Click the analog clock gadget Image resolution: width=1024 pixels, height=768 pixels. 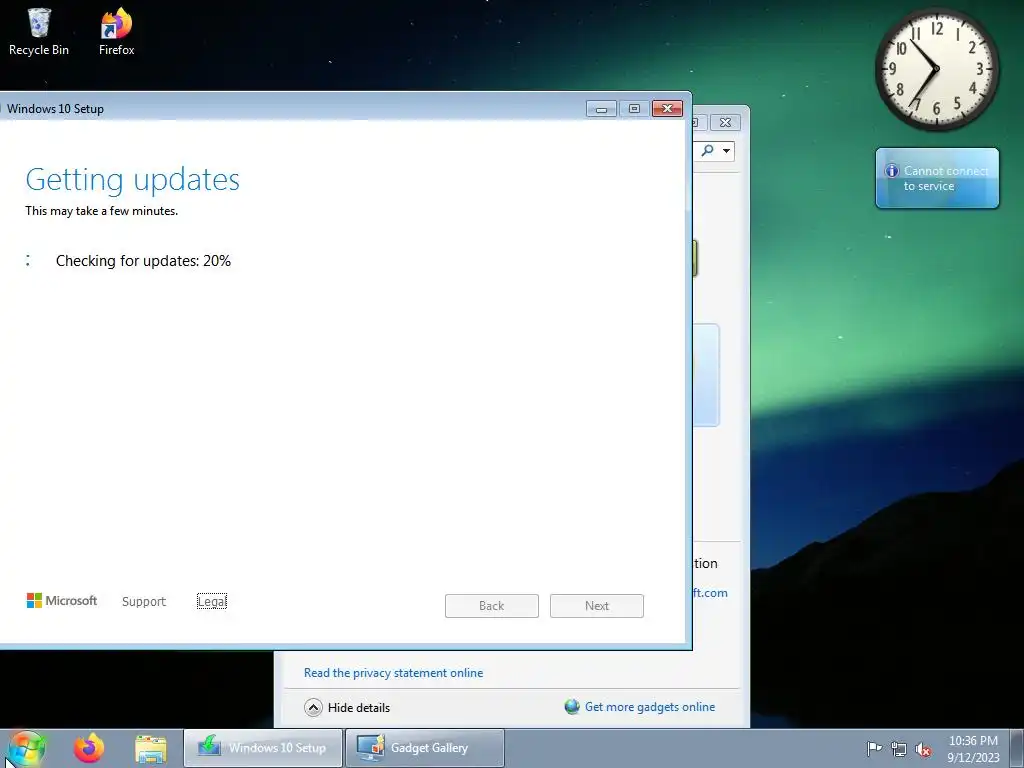(x=936, y=69)
